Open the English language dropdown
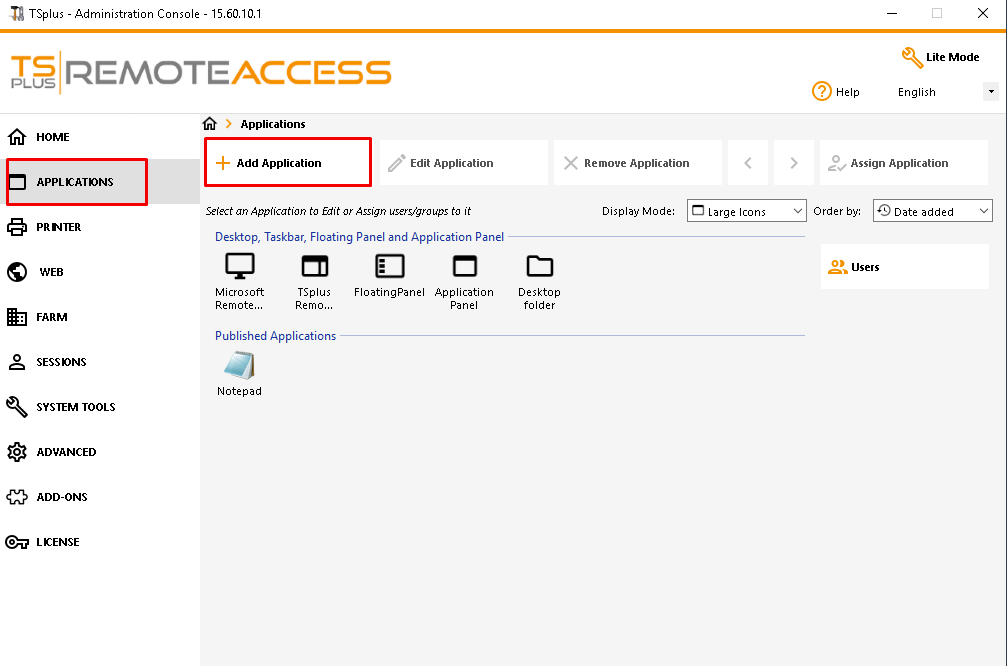1007x666 pixels. (946, 92)
